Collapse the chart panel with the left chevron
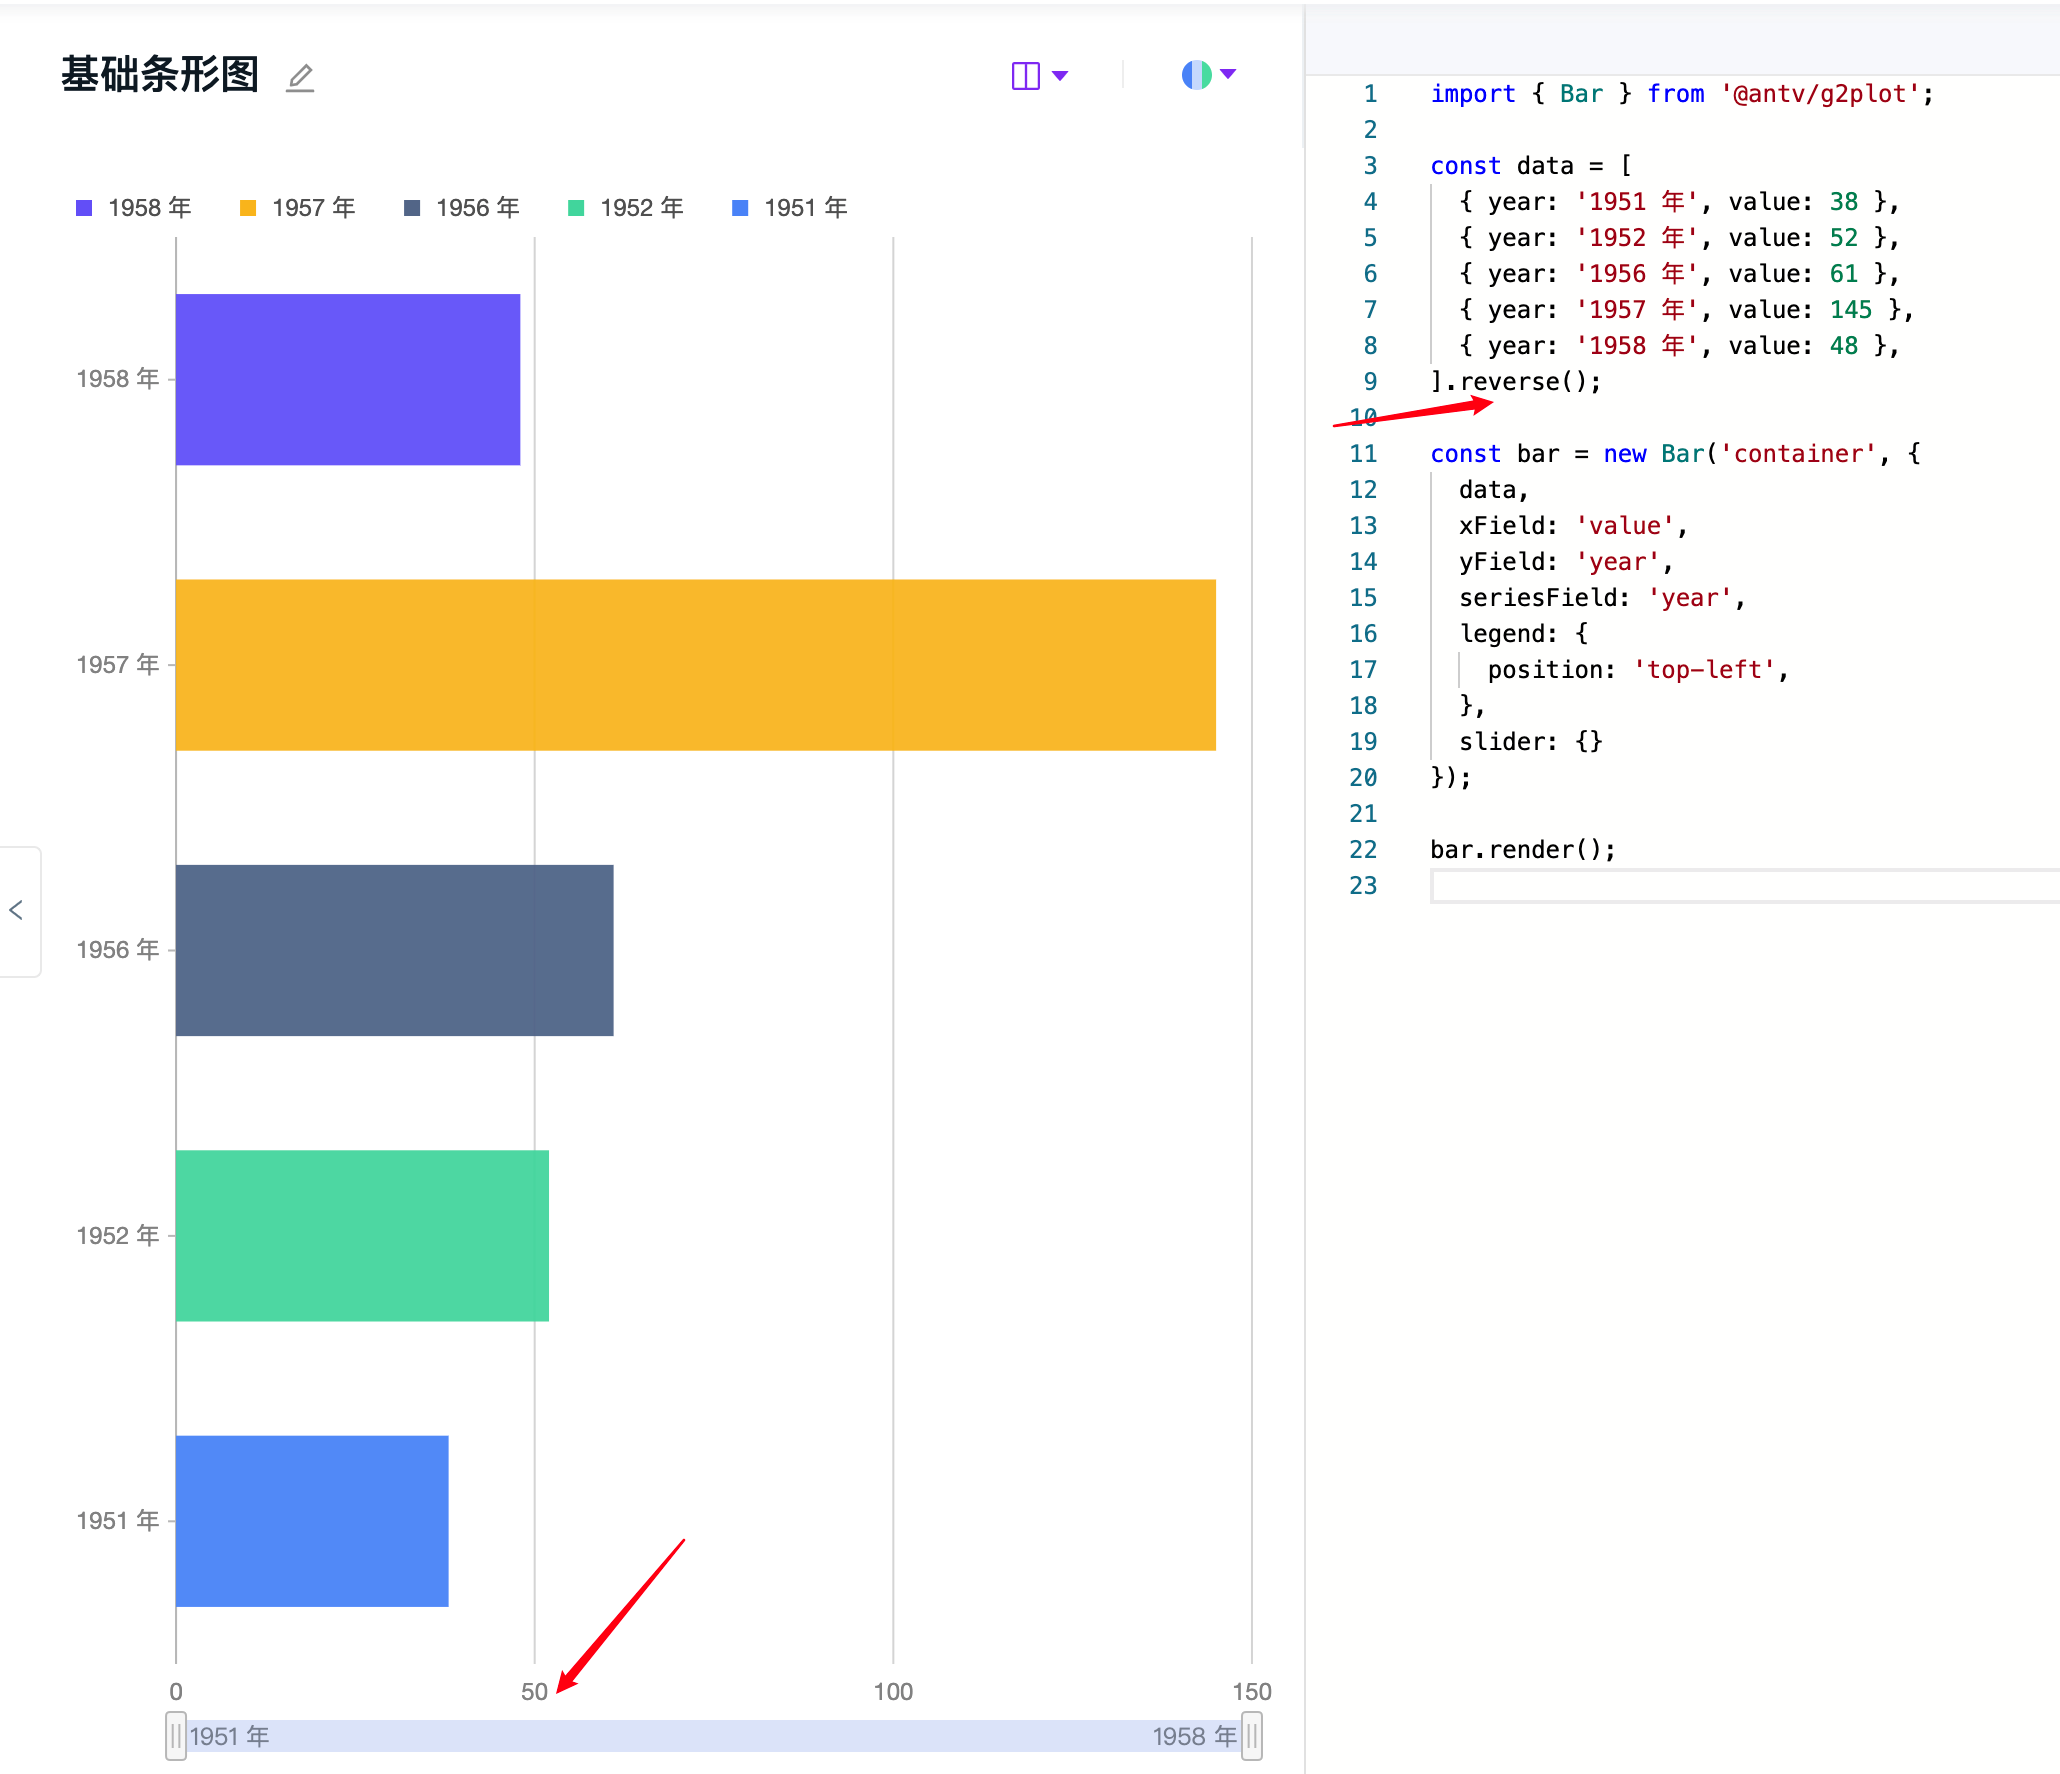The width and height of the screenshot is (2060, 1774). (x=17, y=910)
